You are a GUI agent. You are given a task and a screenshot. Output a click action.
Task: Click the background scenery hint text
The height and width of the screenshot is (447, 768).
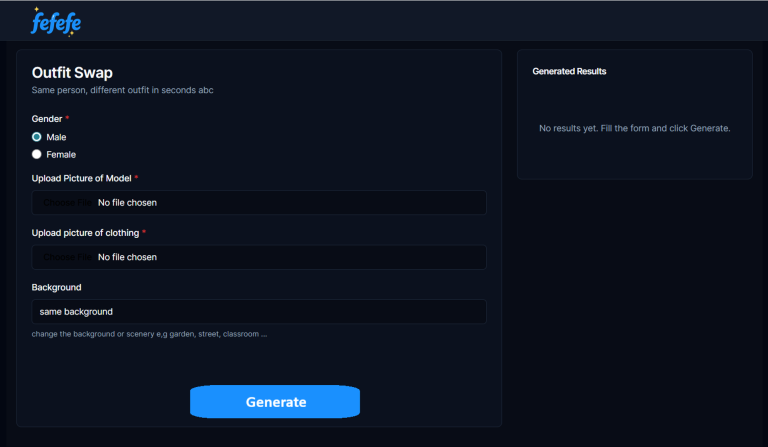[x=149, y=334]
